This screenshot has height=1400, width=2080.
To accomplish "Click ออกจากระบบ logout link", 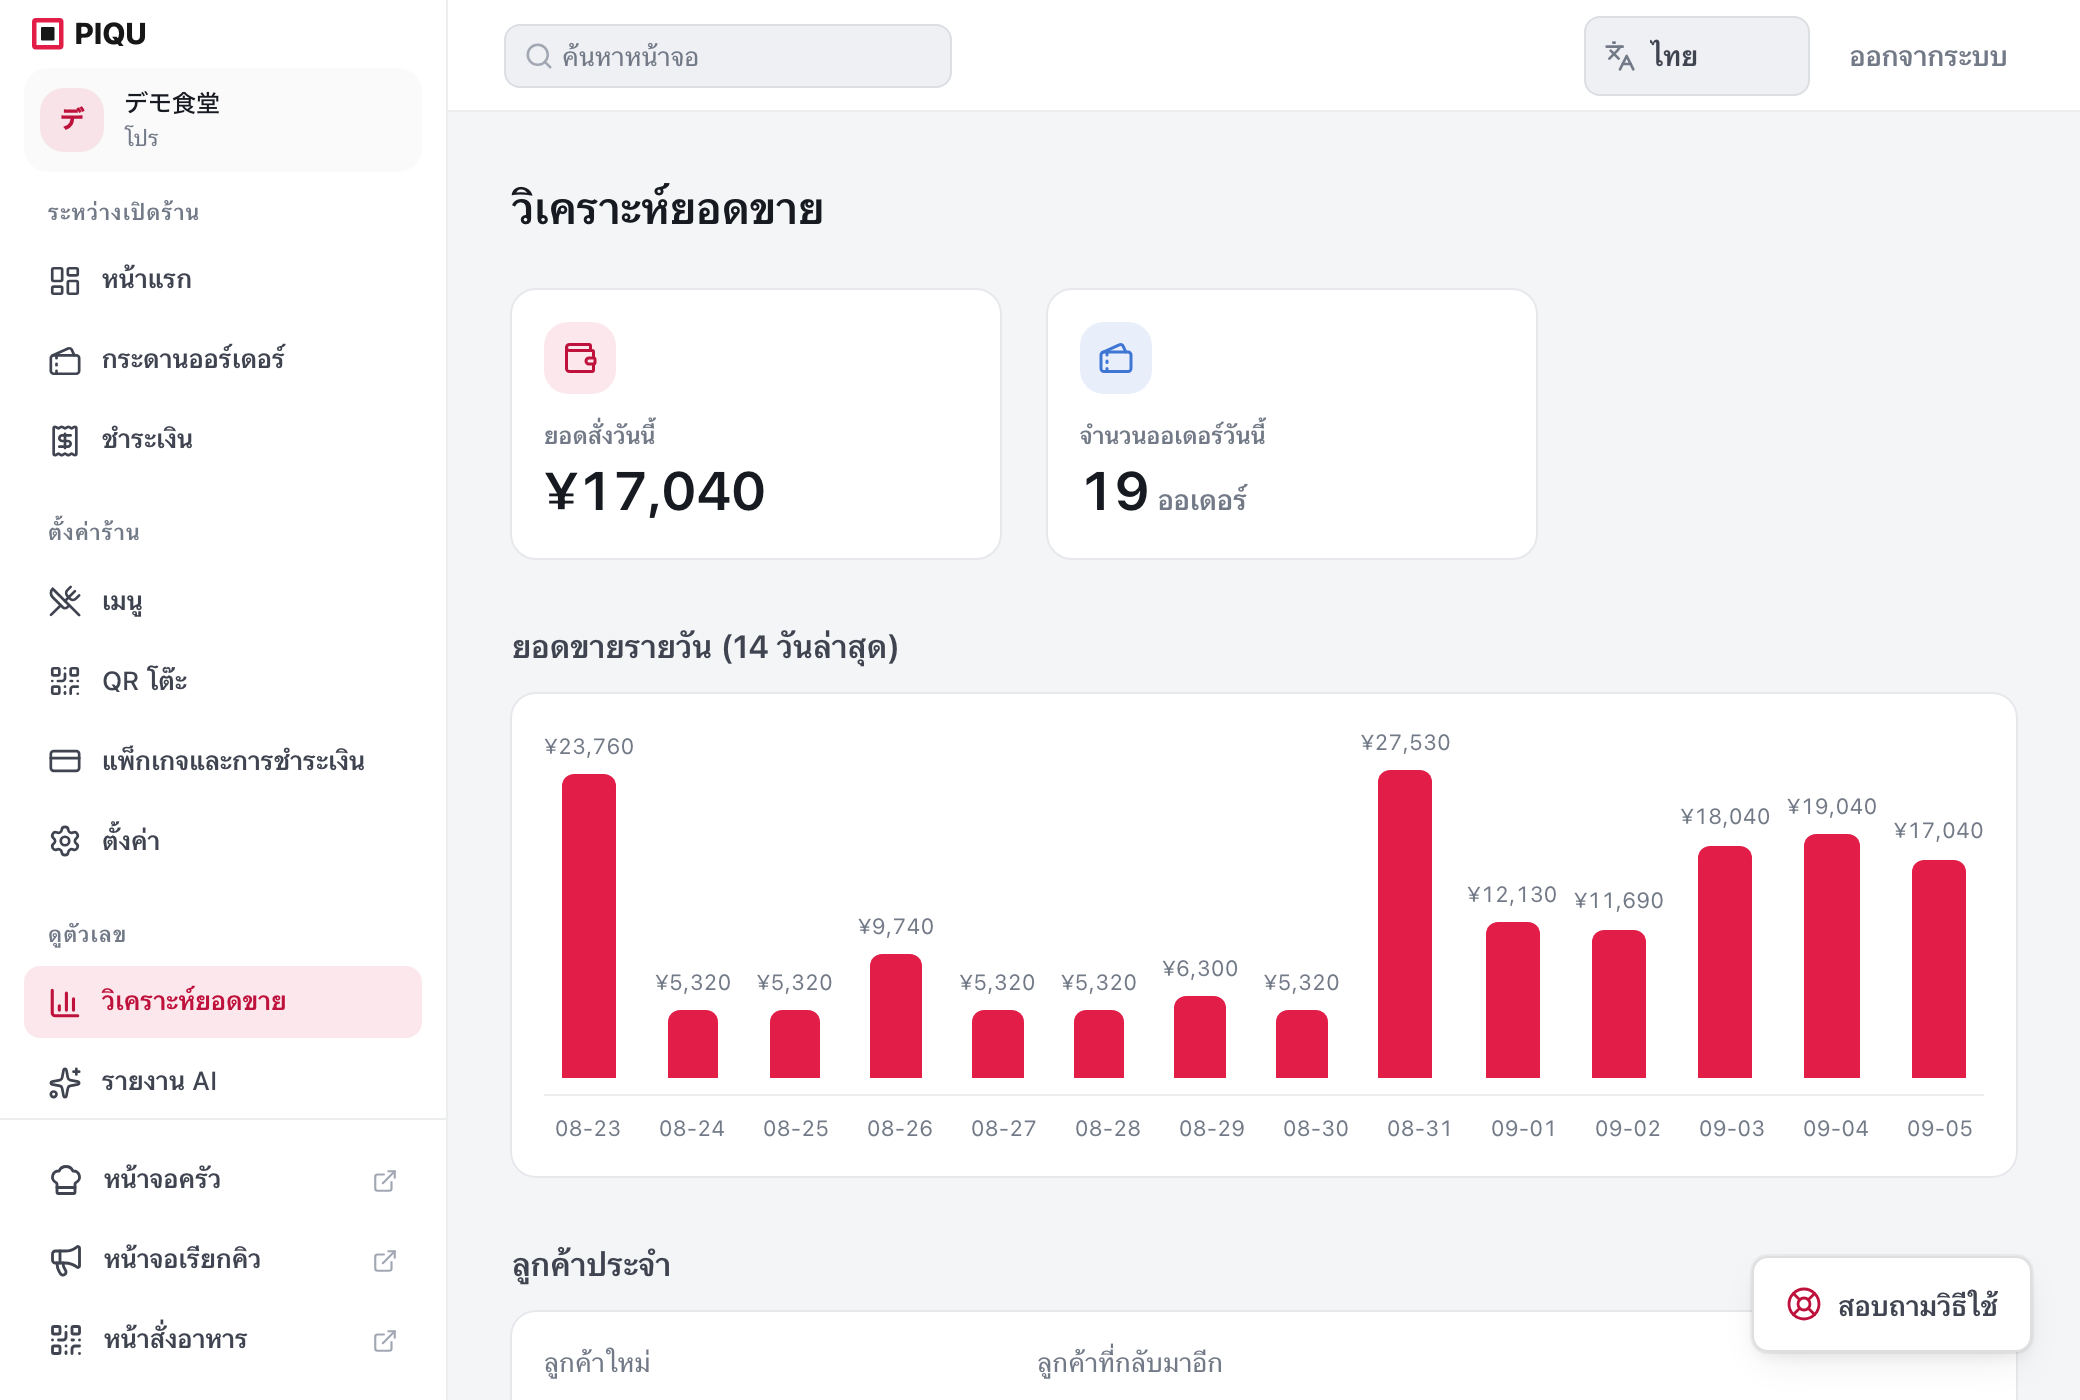I will tap(1928, 57).
